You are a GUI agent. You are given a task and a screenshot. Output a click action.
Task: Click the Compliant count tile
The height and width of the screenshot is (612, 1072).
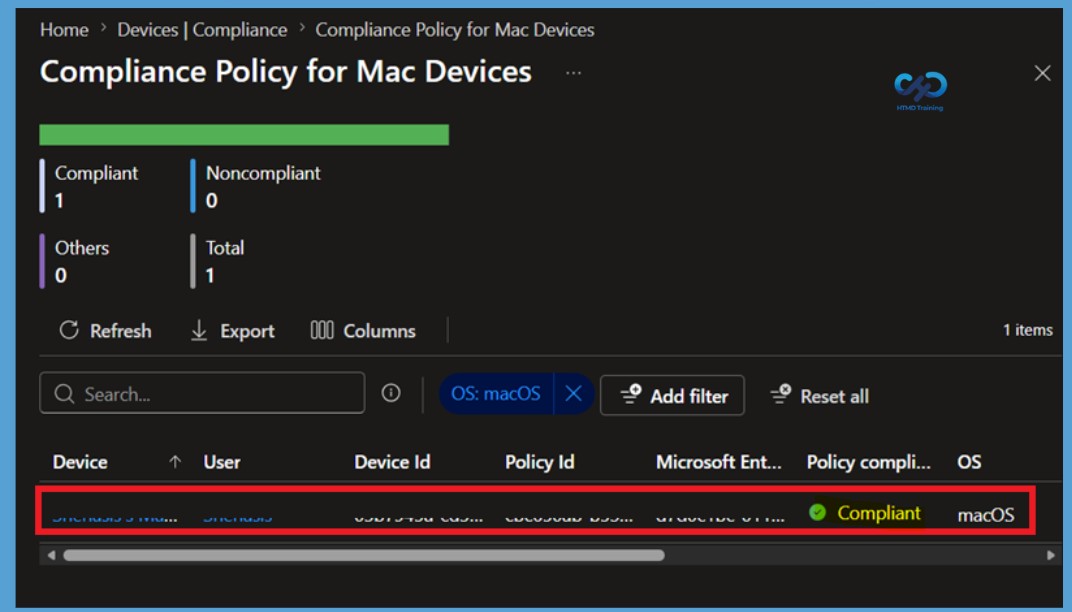[x=90, y=186]
